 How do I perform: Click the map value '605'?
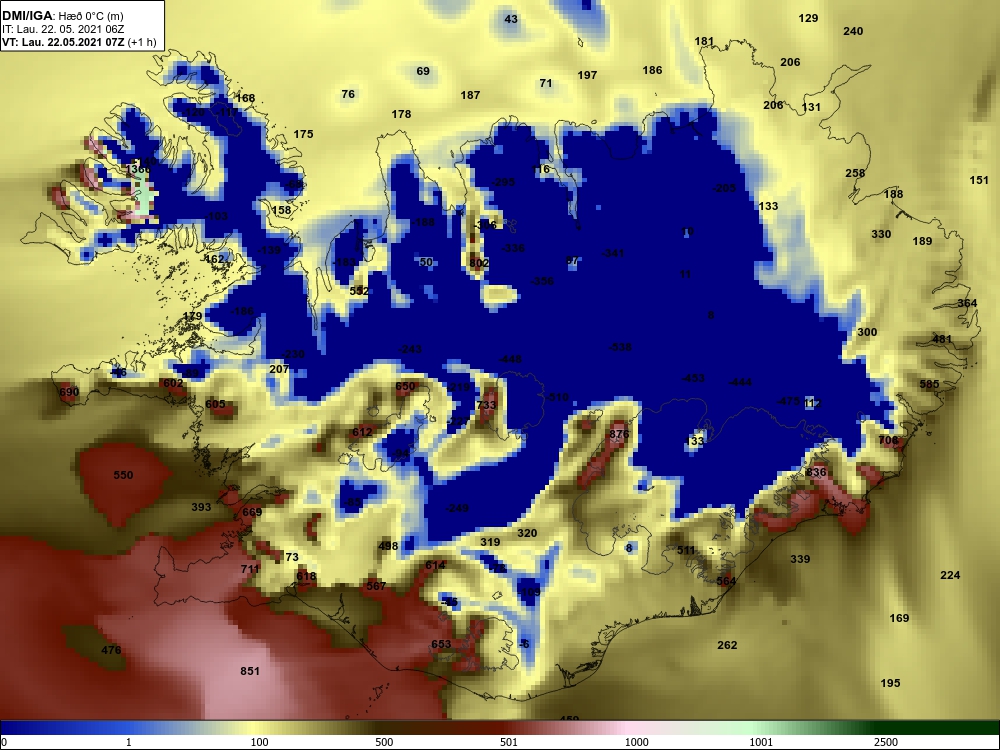tap(215, 404)
